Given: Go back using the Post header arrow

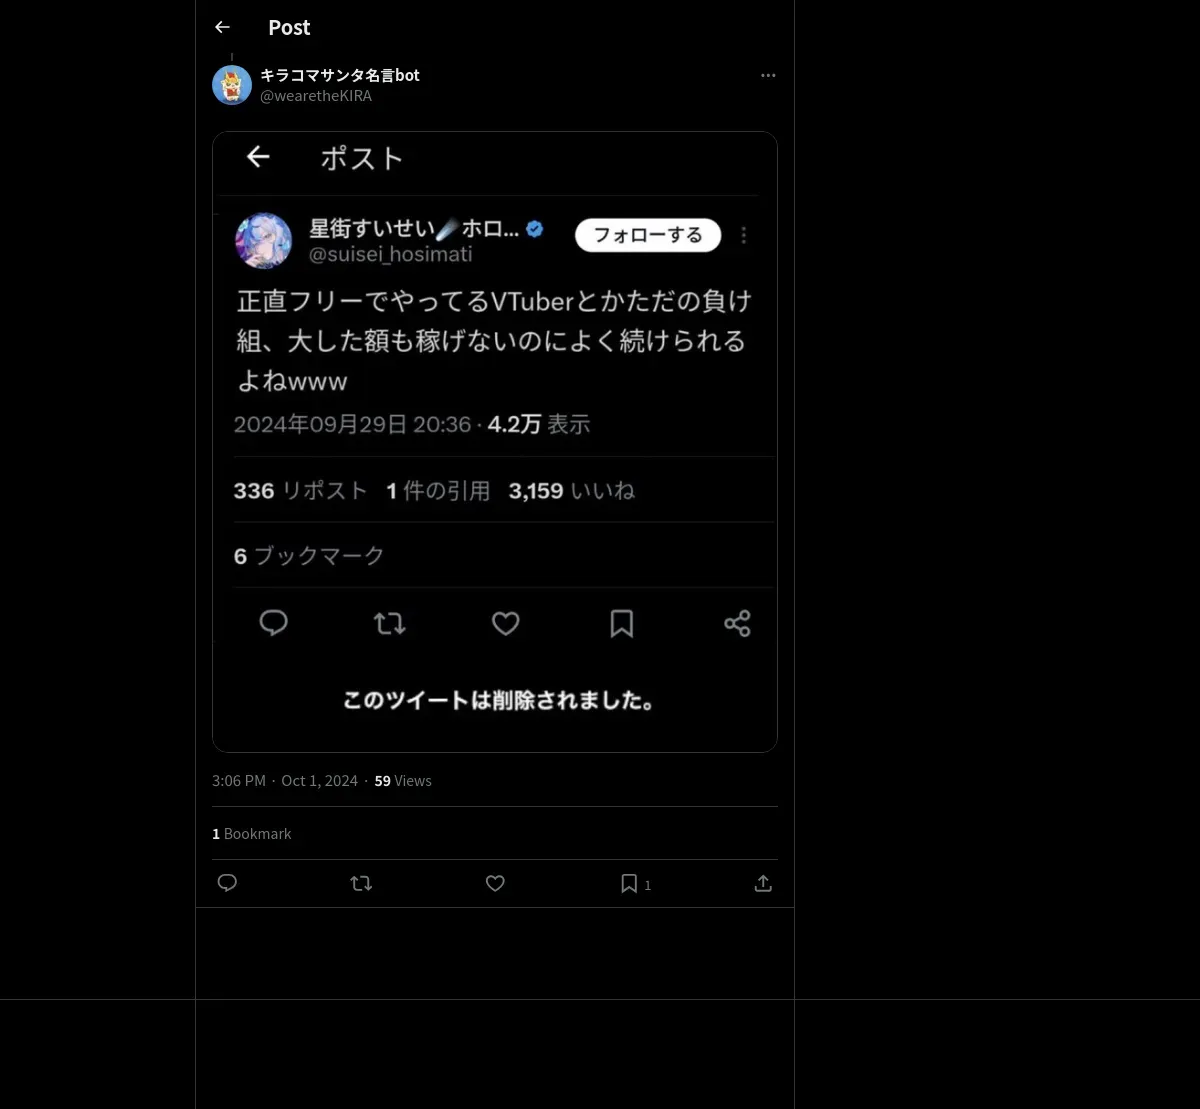Looking at the screenshot, I should click(x=222, y=28).
